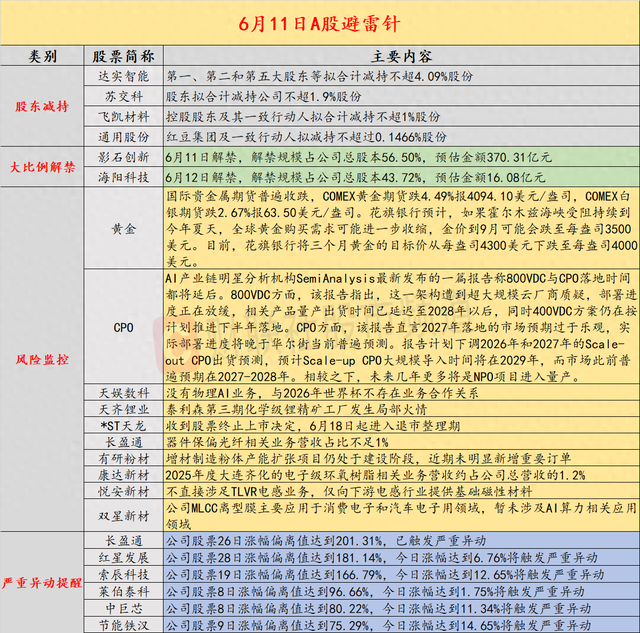
Task: Select the stock name 达实智能
Action: click(123, 76)
